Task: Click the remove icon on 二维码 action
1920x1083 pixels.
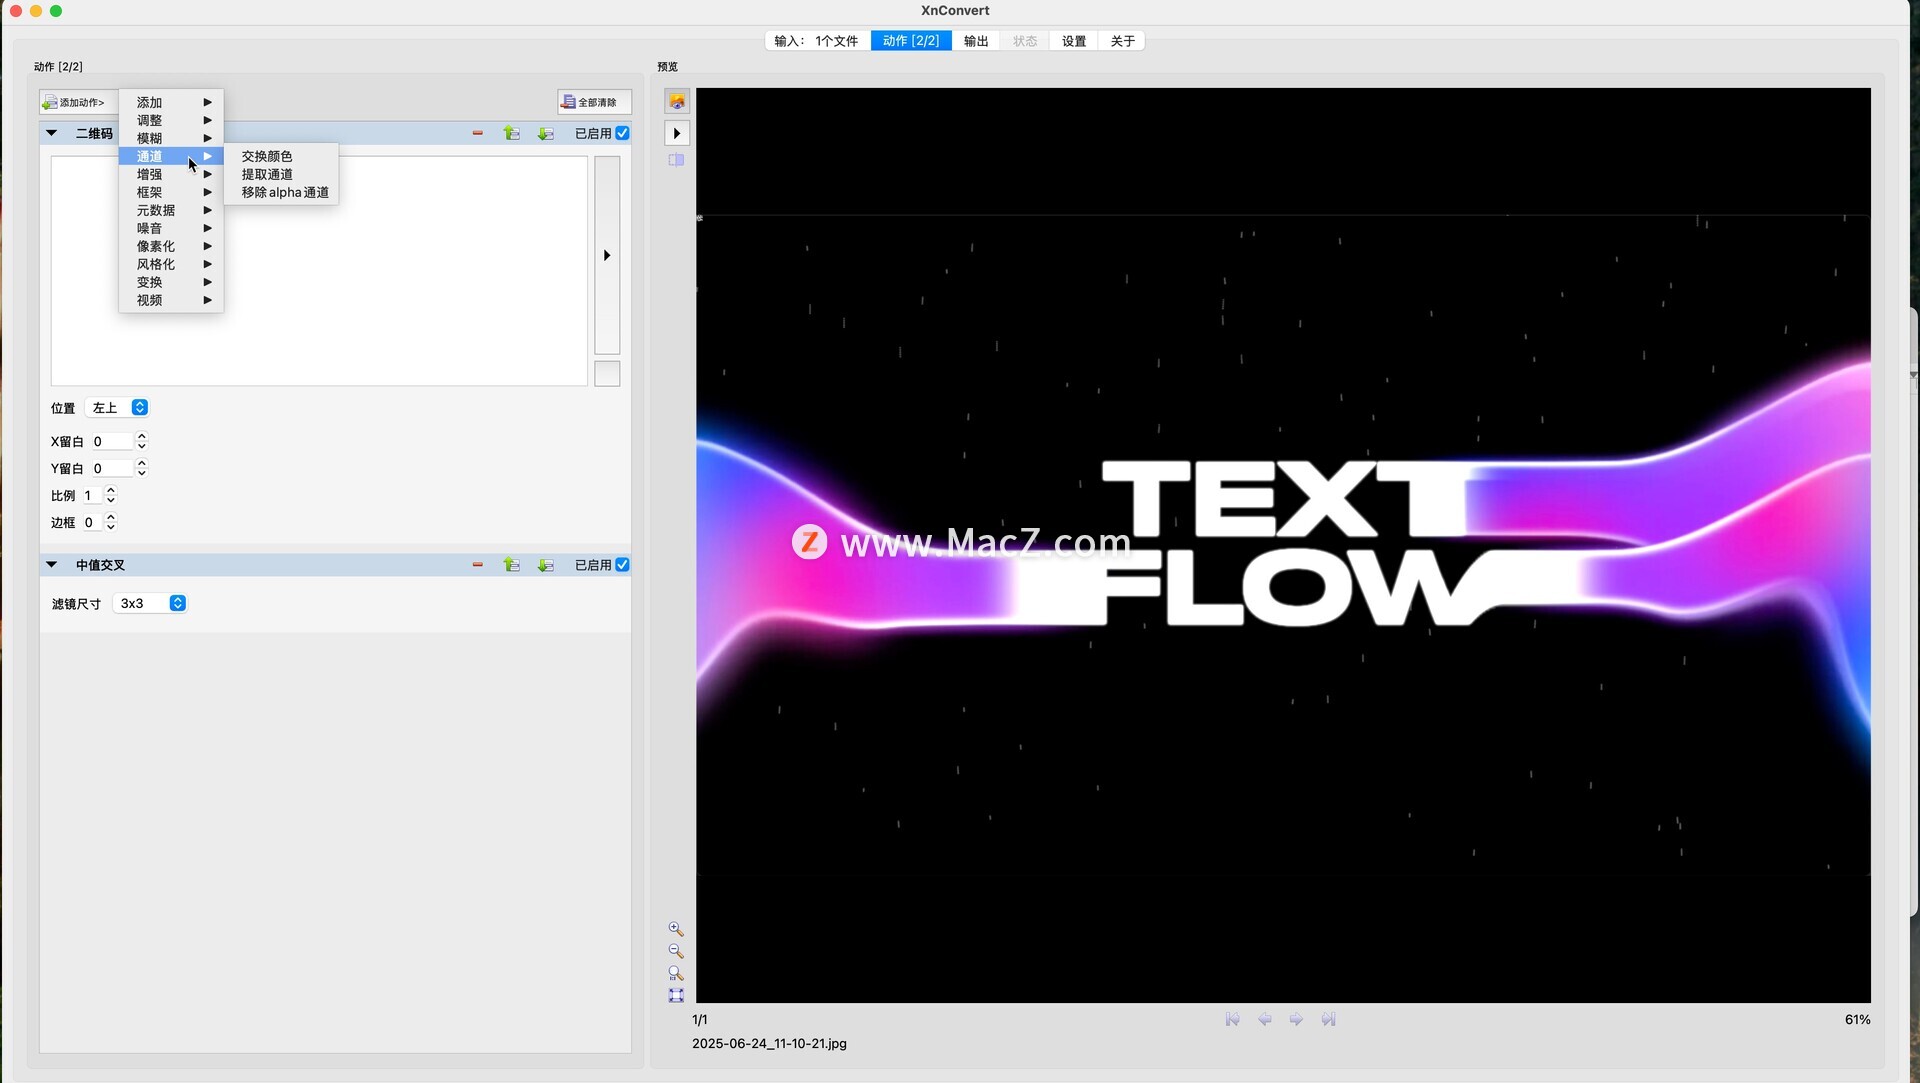Action: [x=478, y=133]
